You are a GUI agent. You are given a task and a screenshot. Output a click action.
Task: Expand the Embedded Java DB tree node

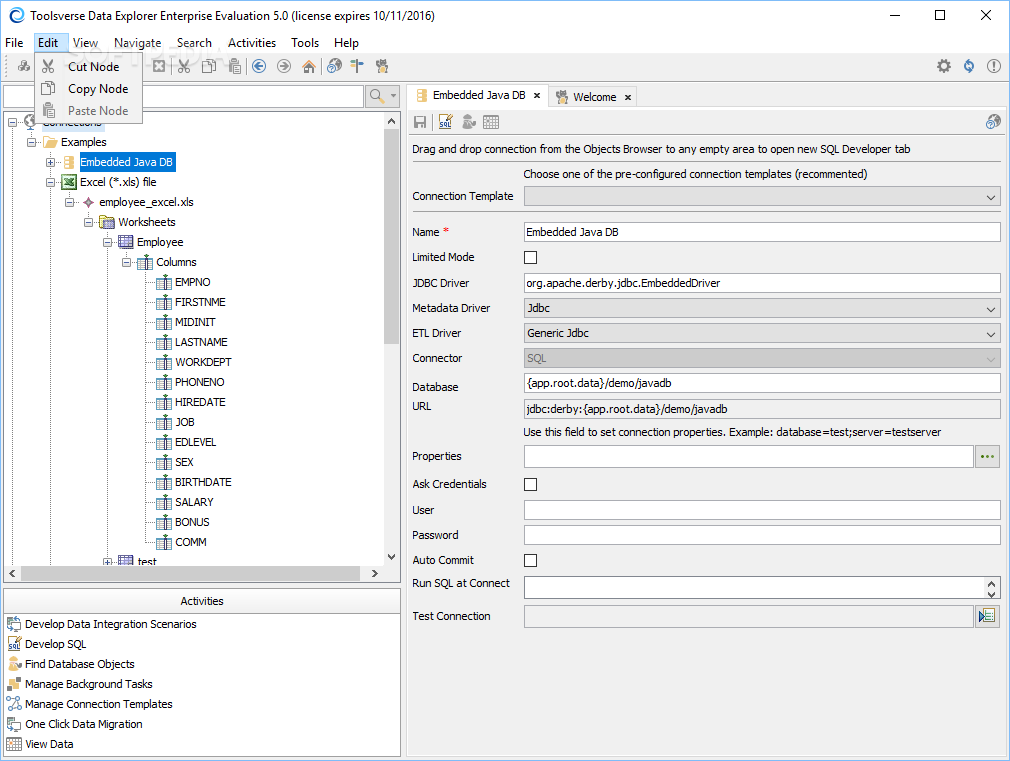coord(50,162)
